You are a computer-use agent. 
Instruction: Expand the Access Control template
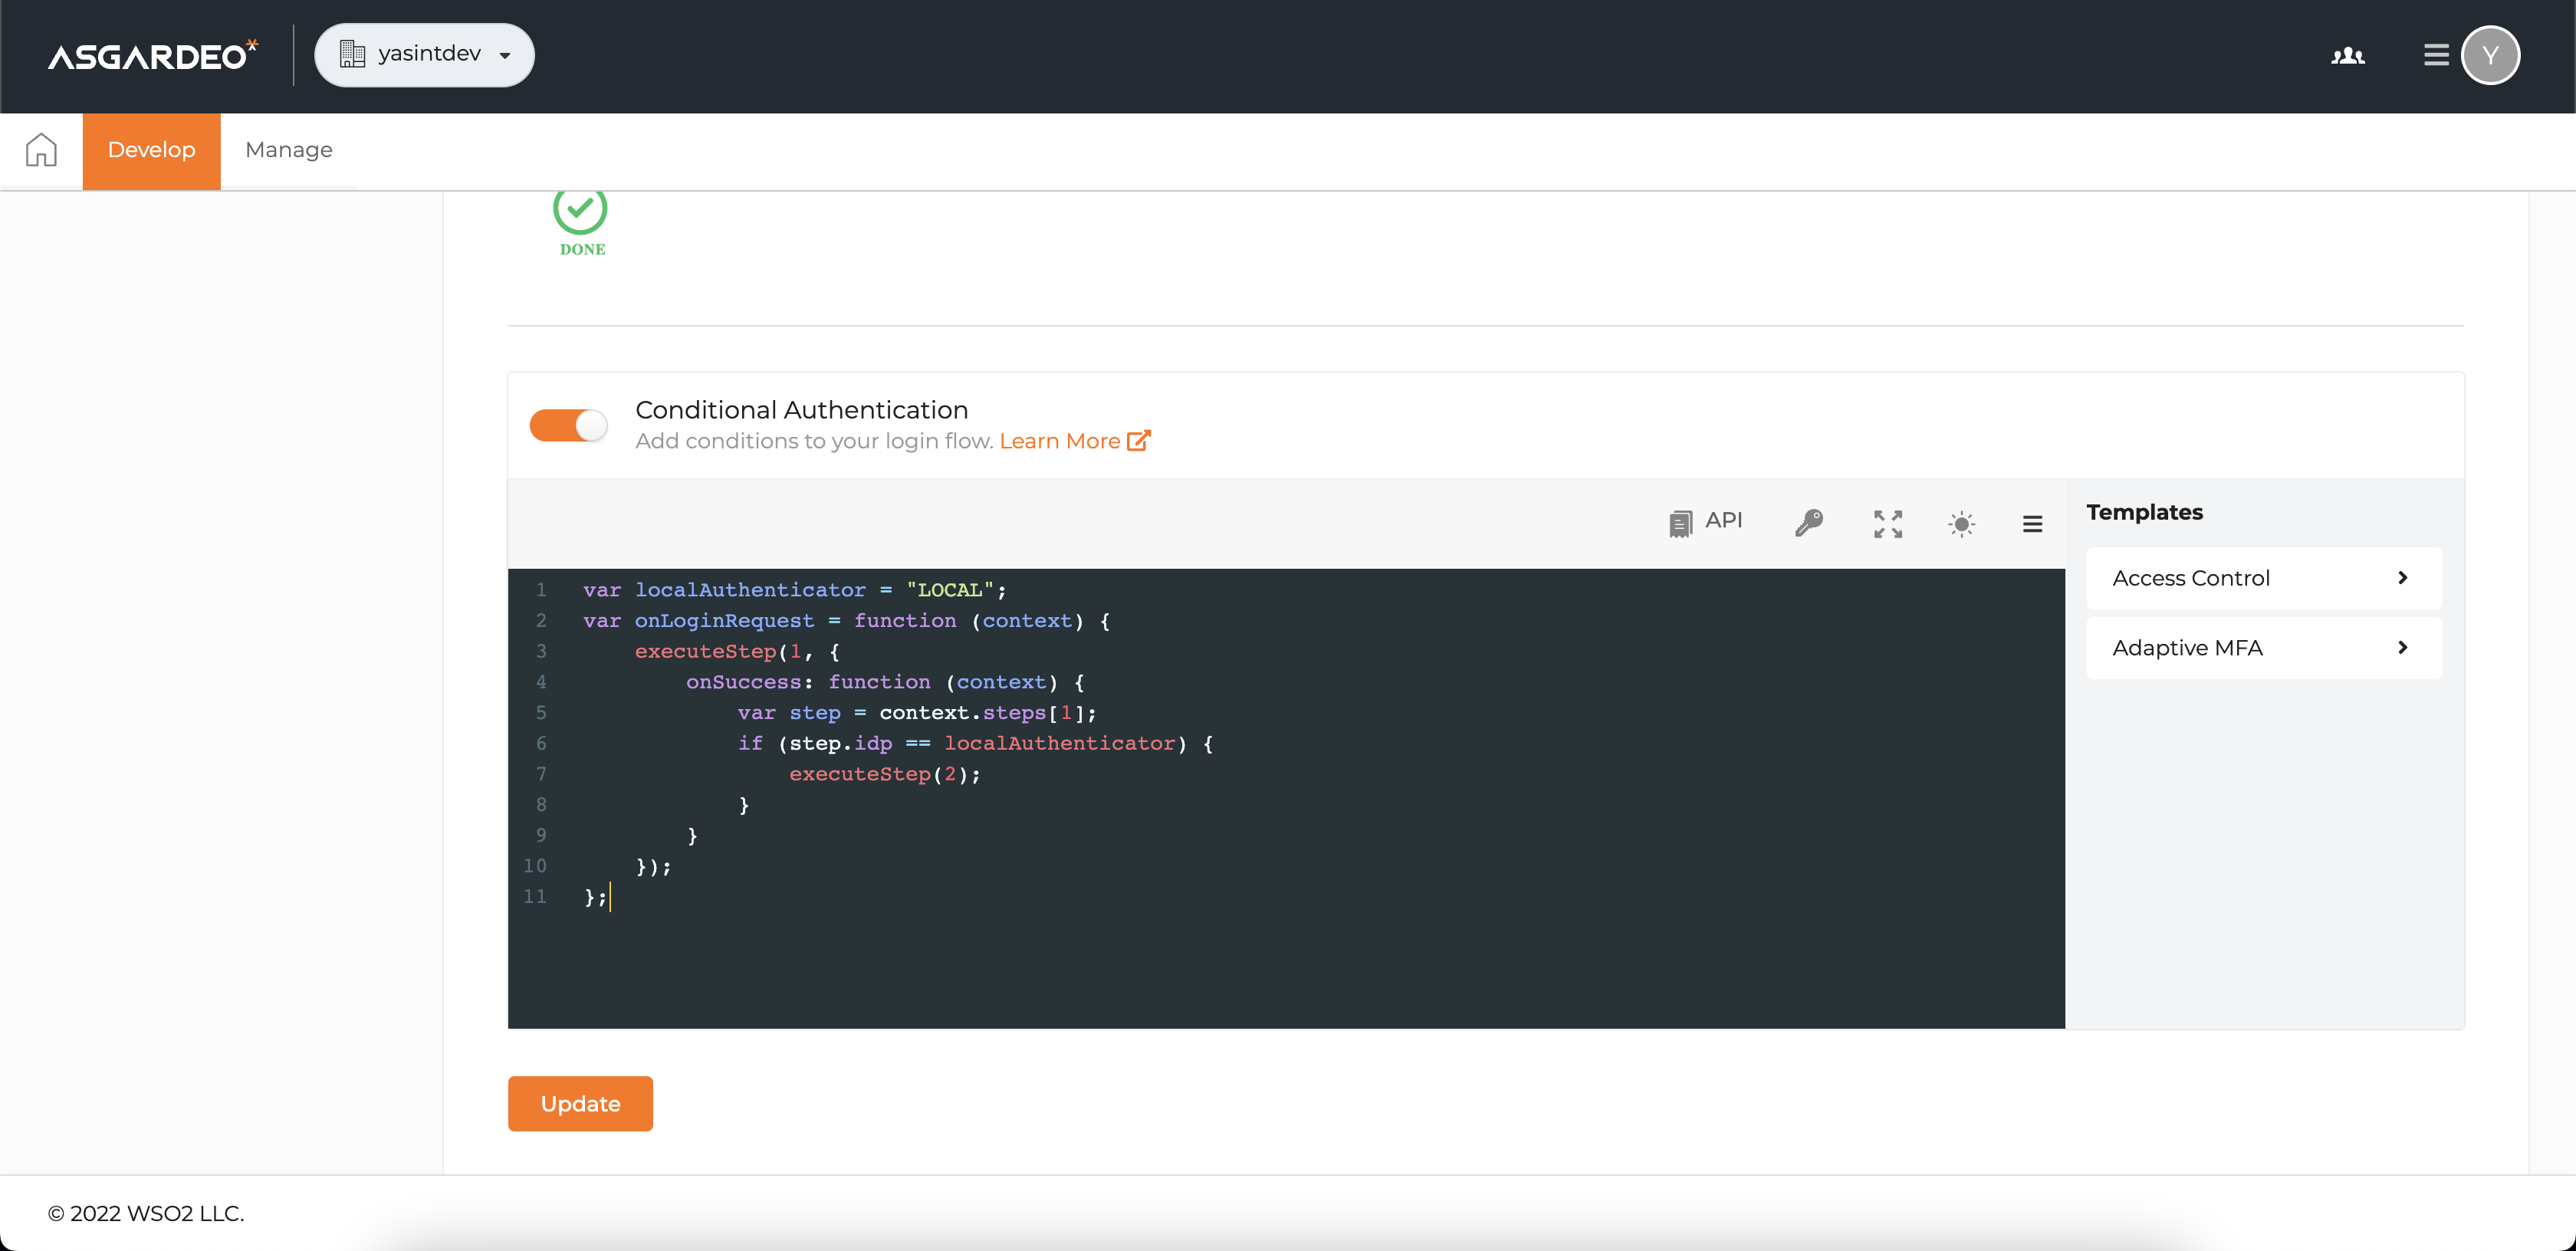[2263, 578]
